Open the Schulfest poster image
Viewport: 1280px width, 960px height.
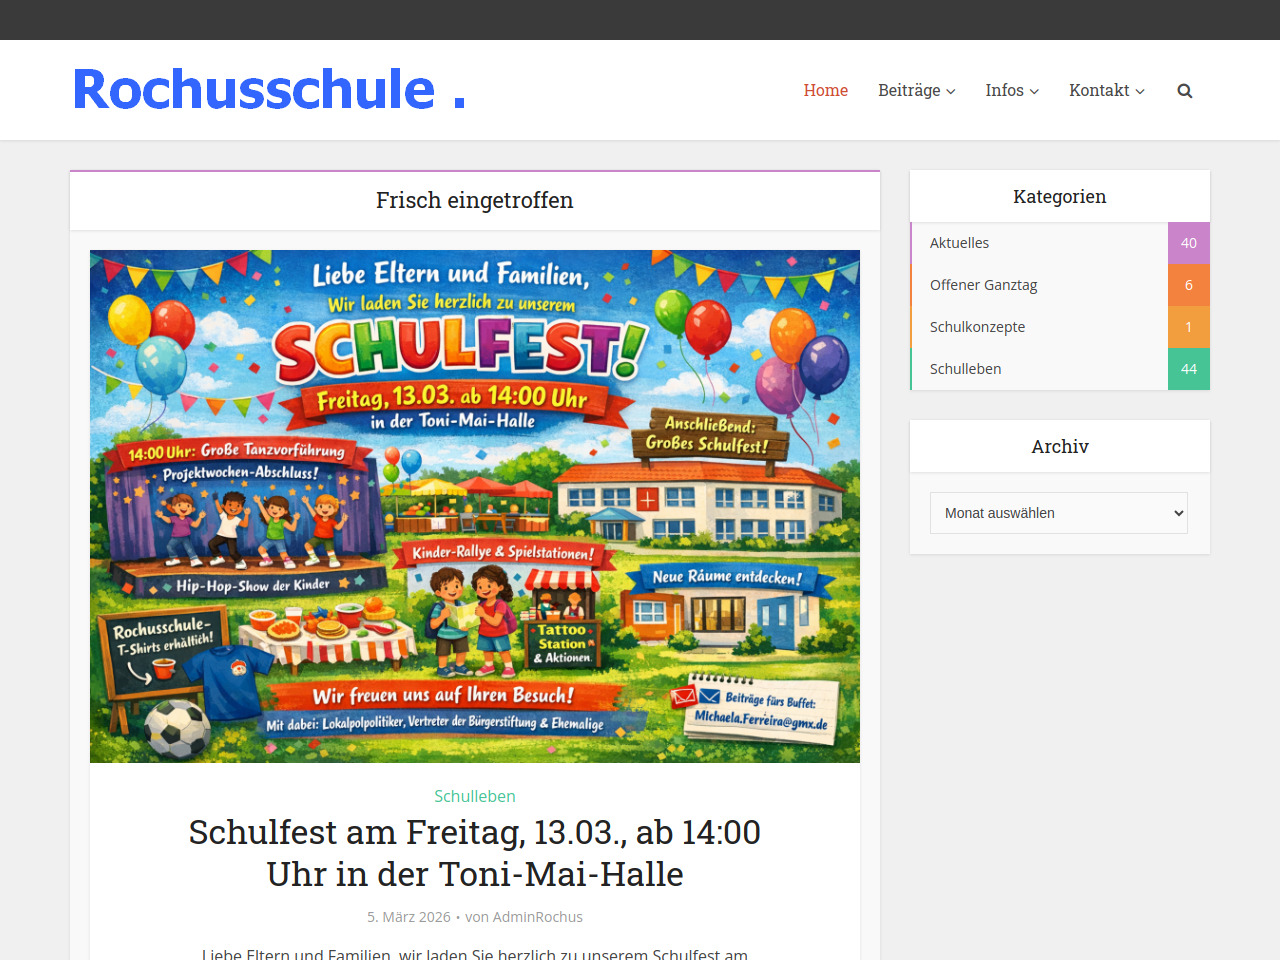tap(475, 506)
